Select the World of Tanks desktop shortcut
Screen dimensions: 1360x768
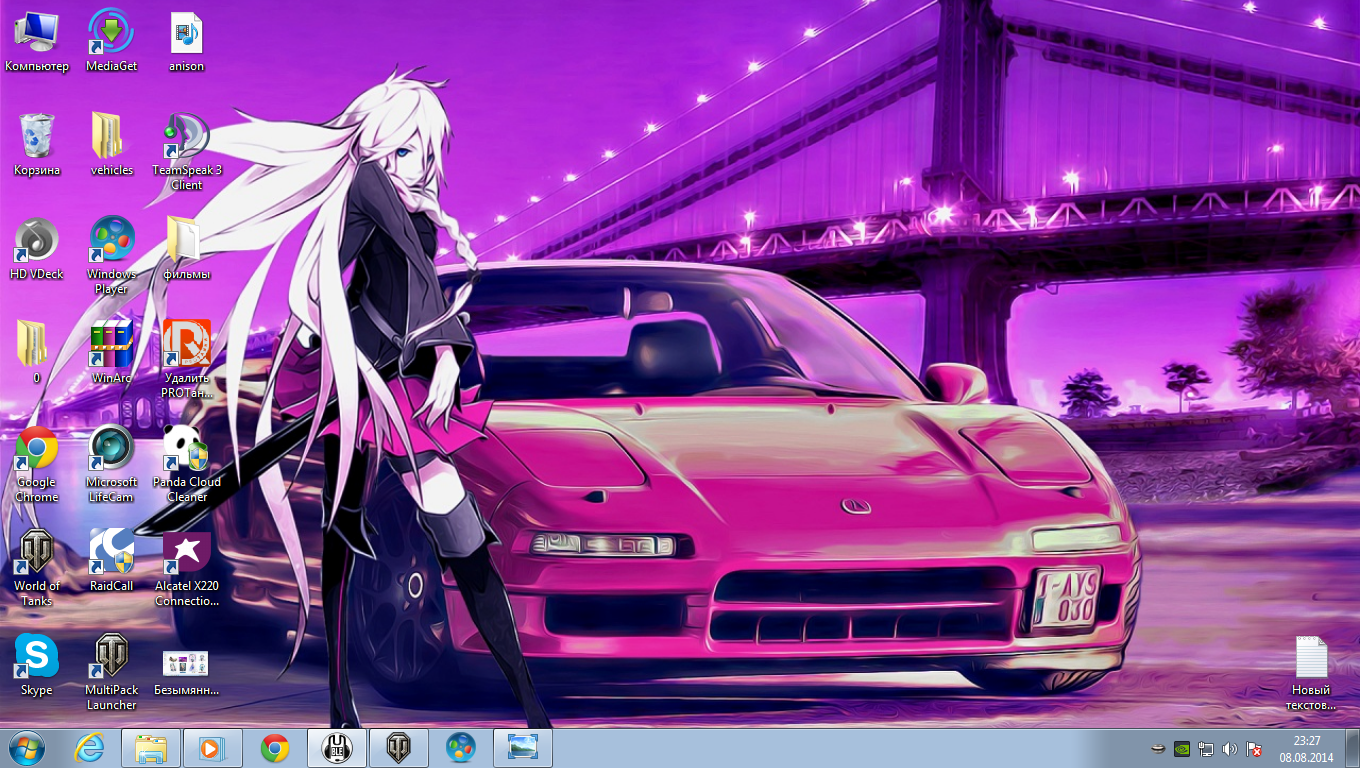pos(37,567)
